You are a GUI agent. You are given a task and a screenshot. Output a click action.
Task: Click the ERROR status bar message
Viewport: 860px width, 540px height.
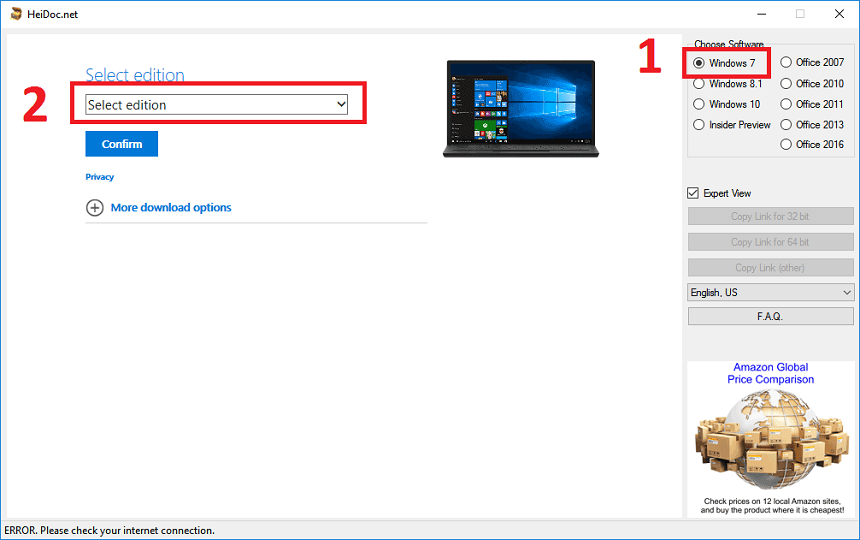pyautogui.click(x=110, y=531)
